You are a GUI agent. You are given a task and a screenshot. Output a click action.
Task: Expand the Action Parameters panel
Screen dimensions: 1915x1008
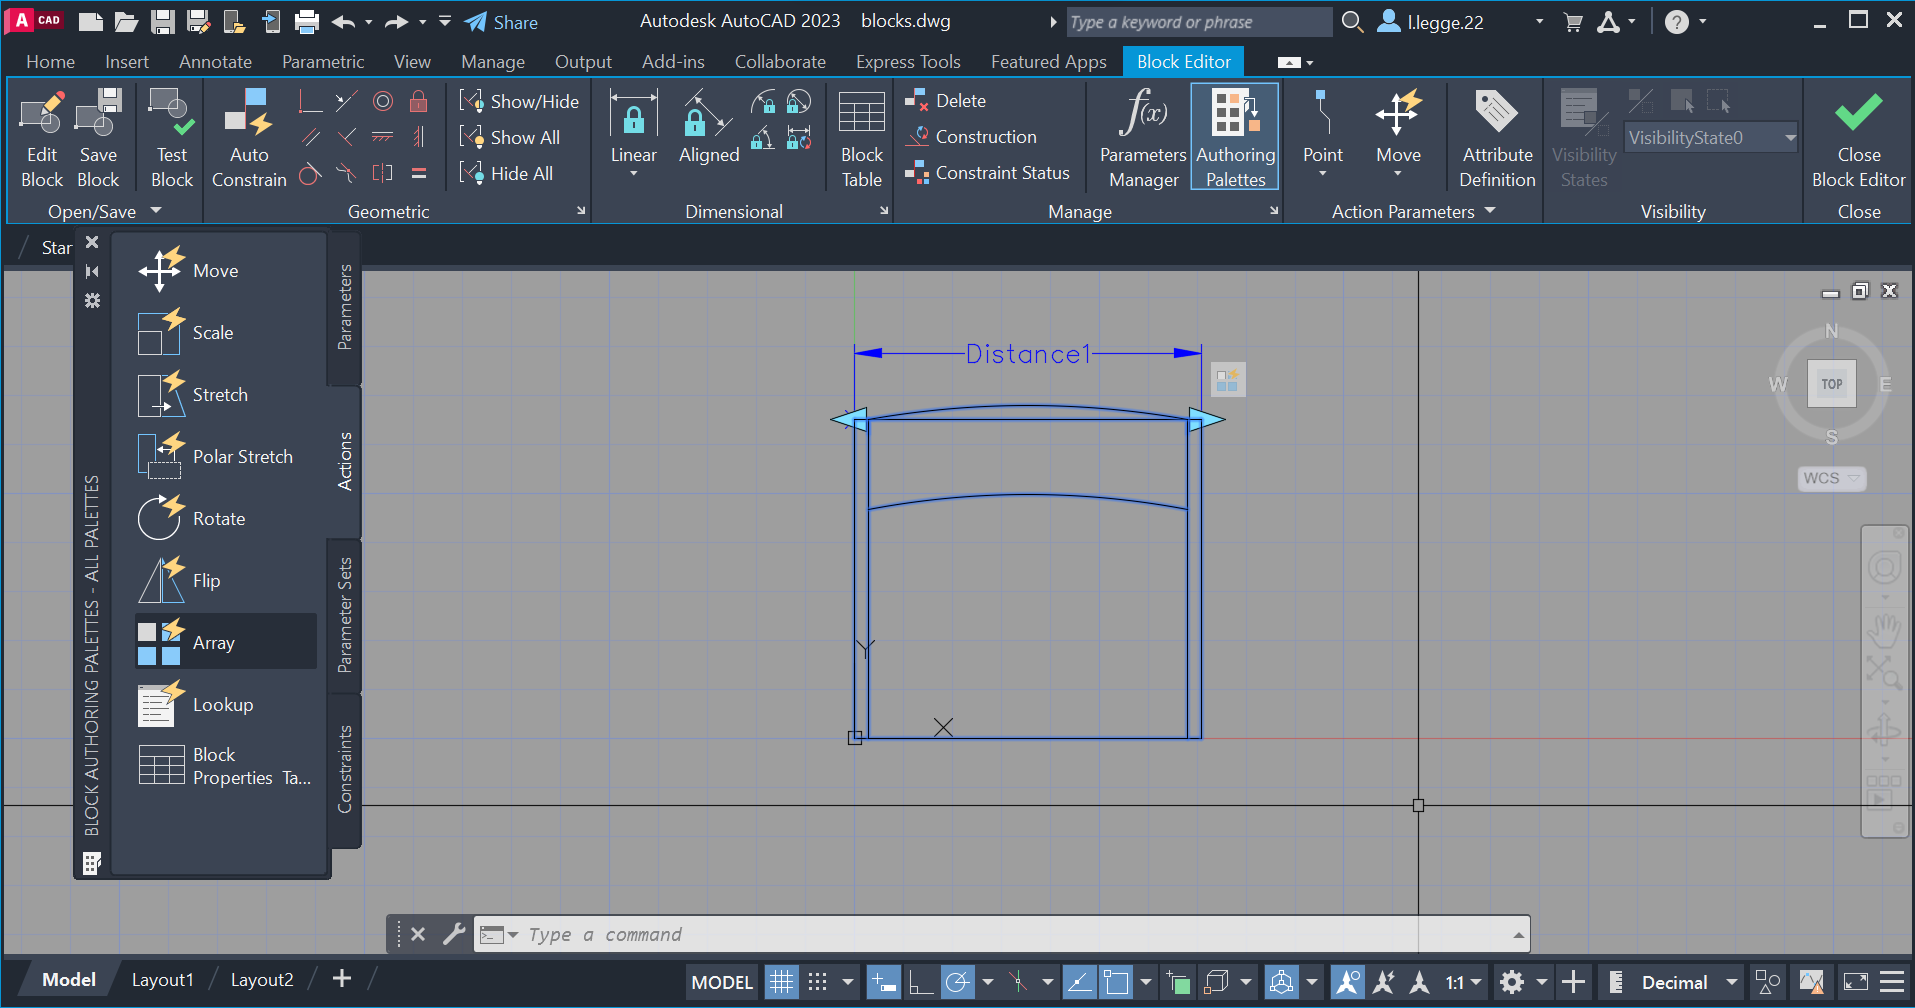[1413, 211]
